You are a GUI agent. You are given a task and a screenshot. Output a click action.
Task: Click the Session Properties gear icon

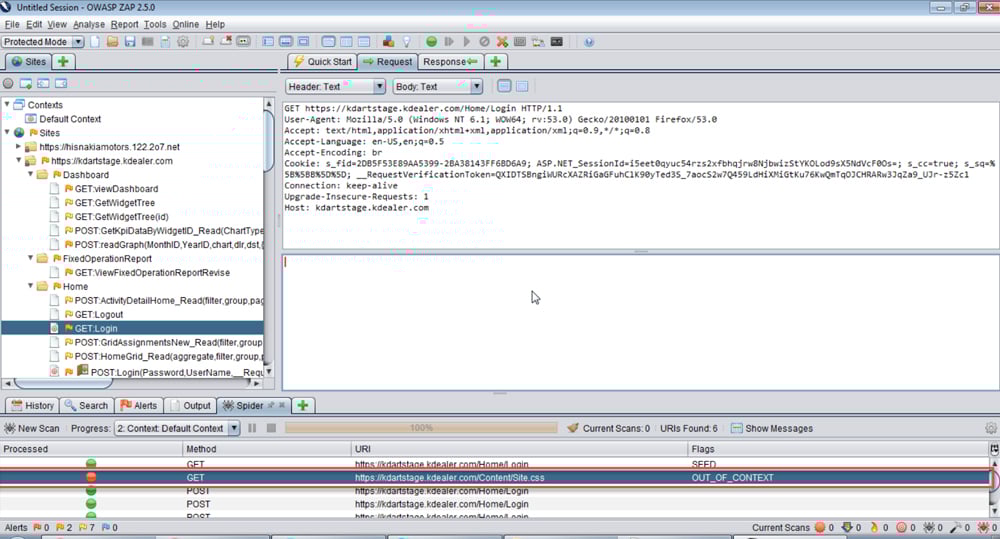coord(183,42)
